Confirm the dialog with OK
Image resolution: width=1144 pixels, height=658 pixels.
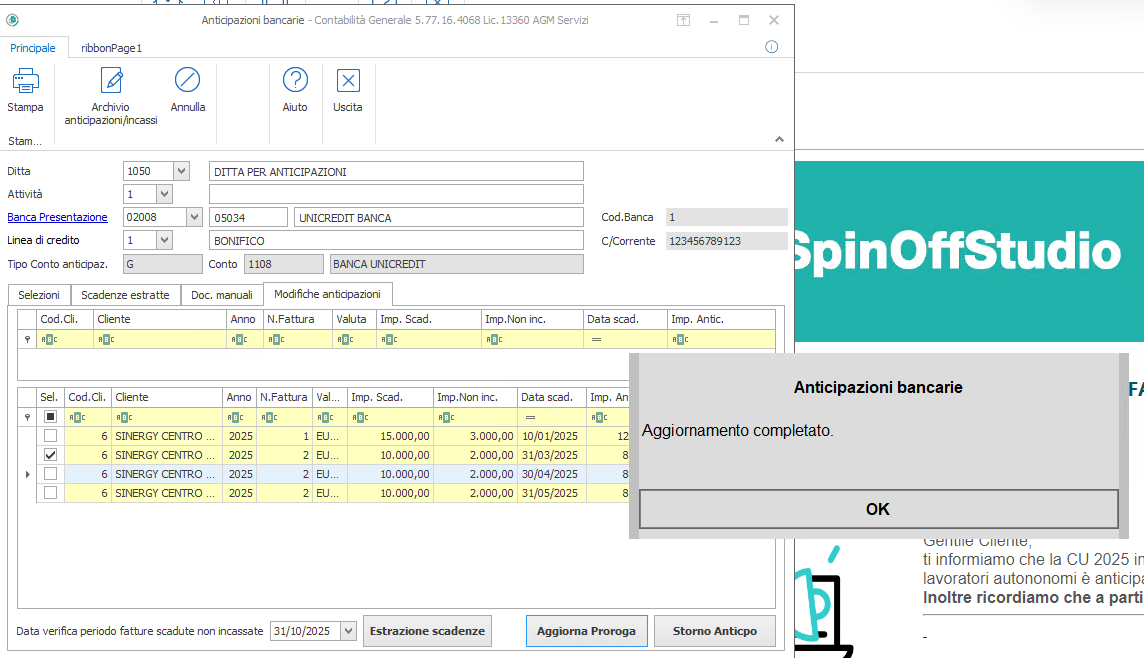click(x=878, y=509)
